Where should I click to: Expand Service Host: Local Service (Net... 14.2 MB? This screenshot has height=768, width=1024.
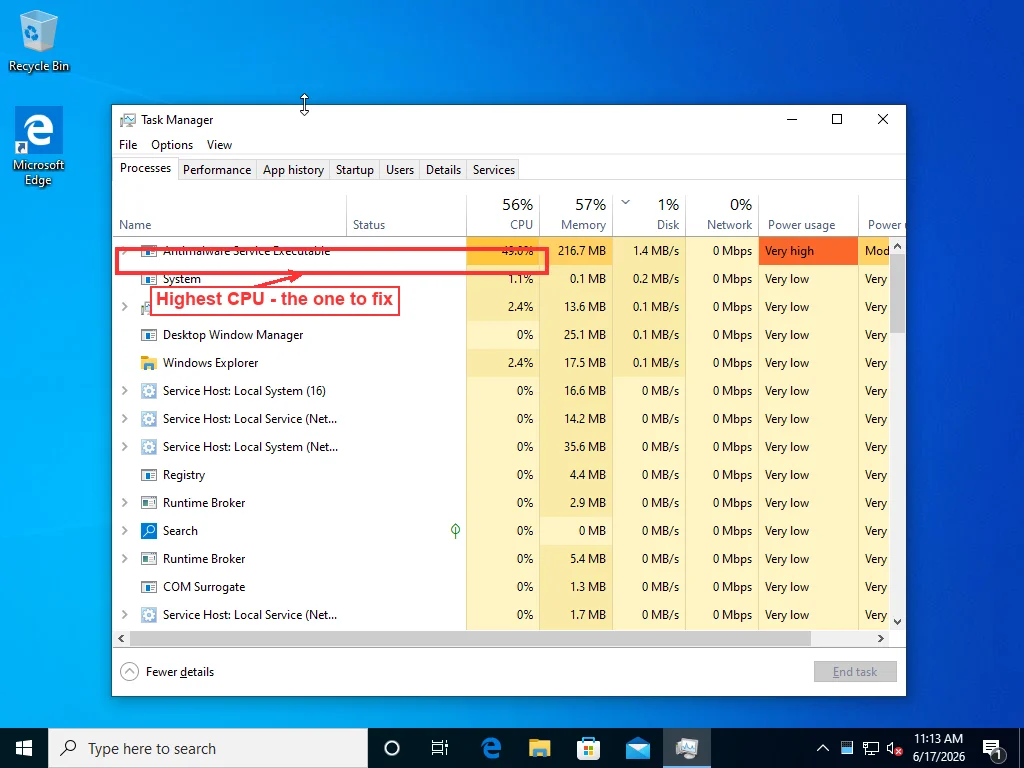click(125, 419)
